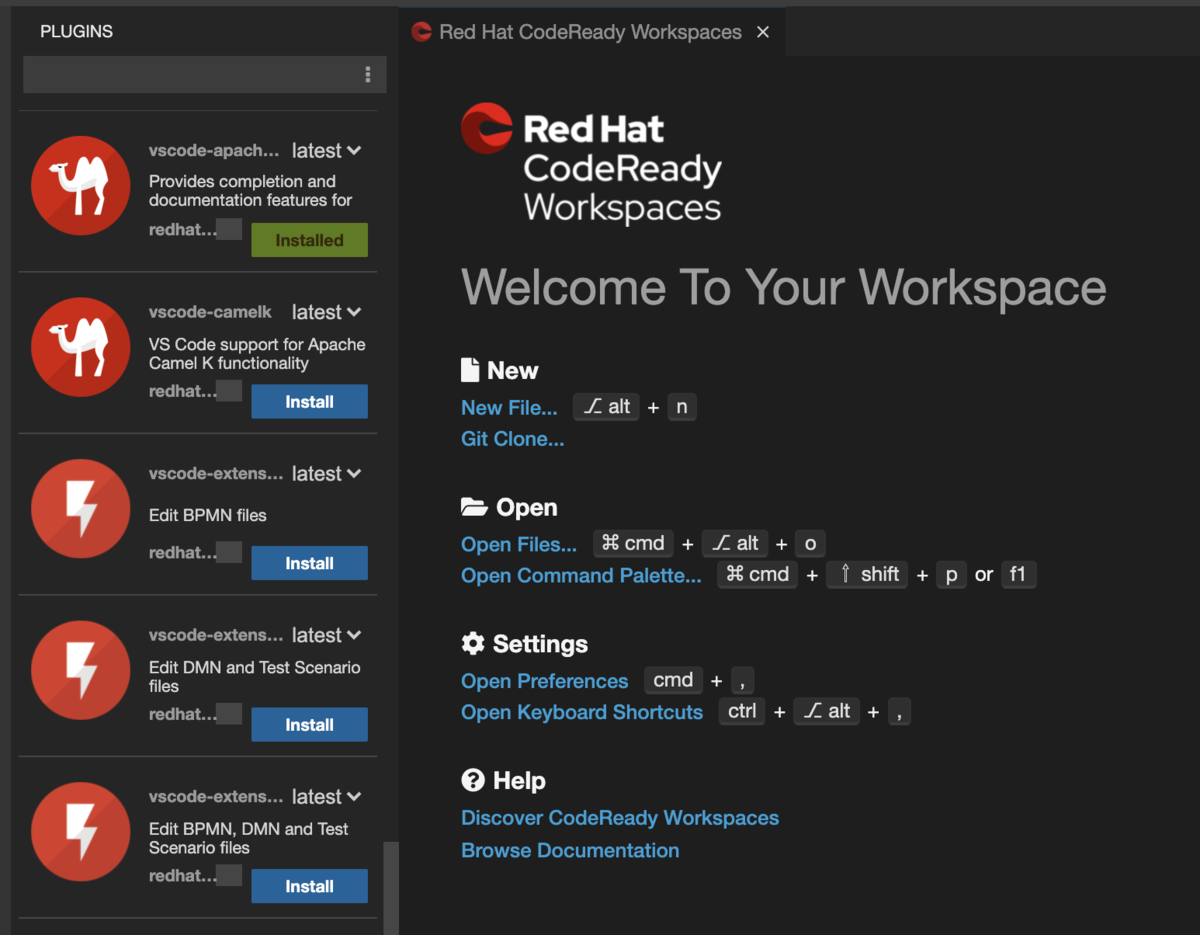Click Discover CodeReady Workspaces link

click(620, 818)
